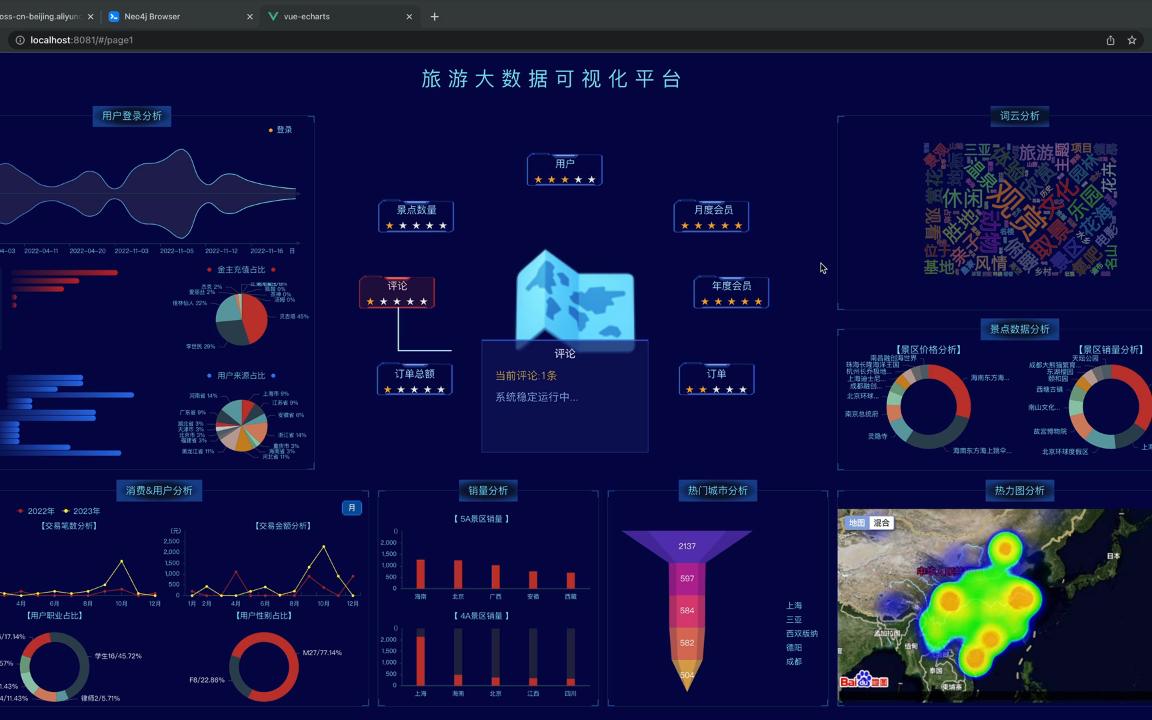This screenshot has height=720, width=1152.
Task: Open the 月 period selector
Action: point(352,507)
